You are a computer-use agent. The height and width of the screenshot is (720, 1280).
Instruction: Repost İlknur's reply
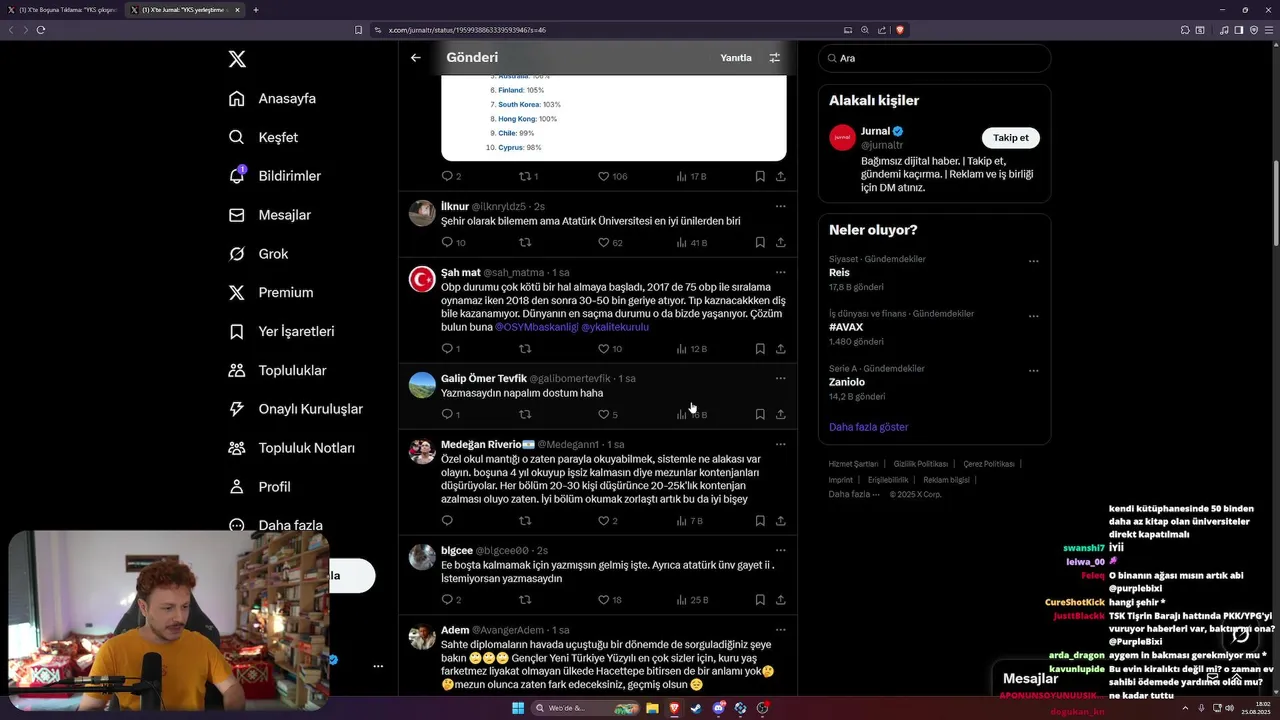(525, 243)
